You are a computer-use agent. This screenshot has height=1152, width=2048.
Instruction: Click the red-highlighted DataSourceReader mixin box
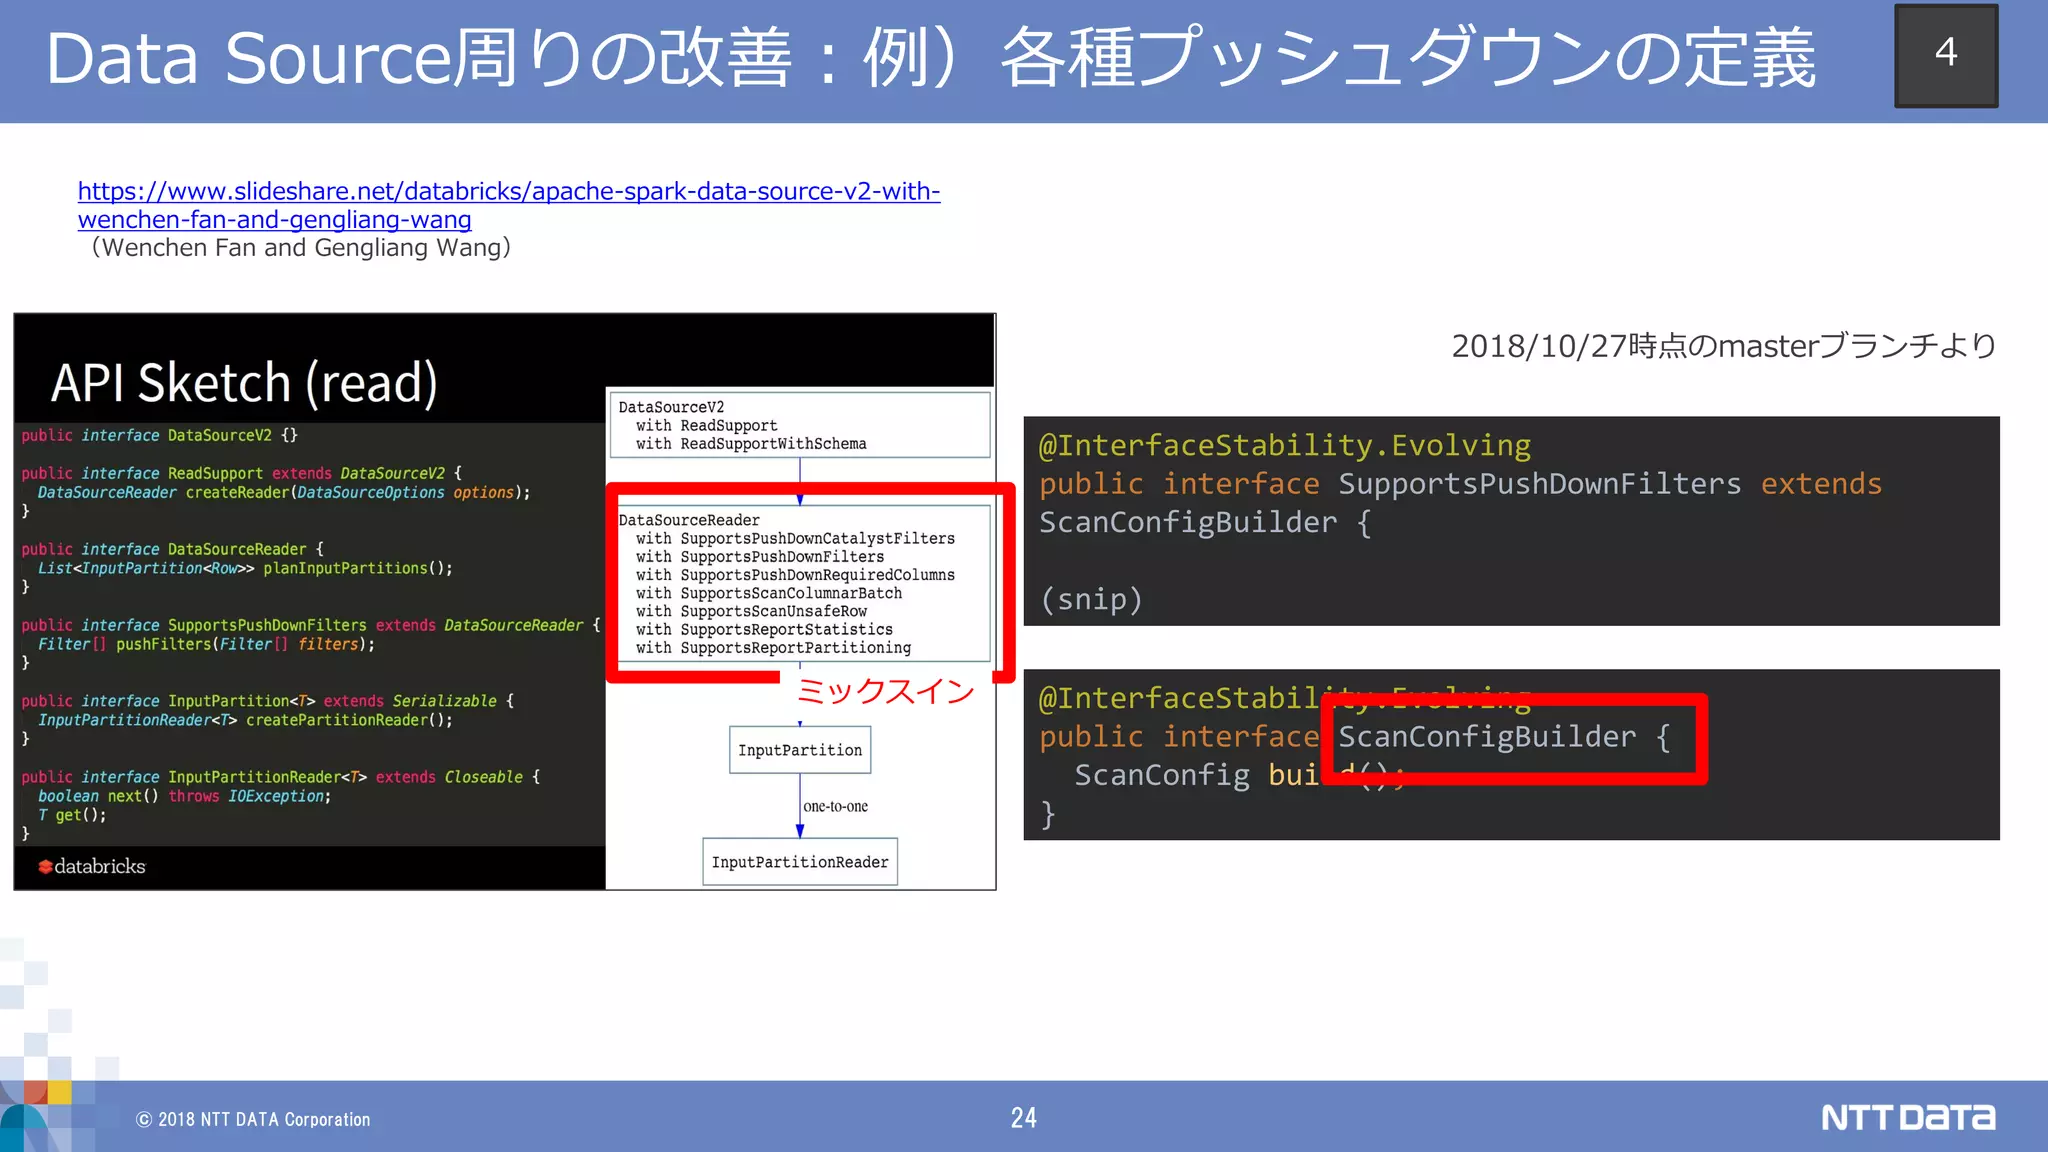[805, 583]
